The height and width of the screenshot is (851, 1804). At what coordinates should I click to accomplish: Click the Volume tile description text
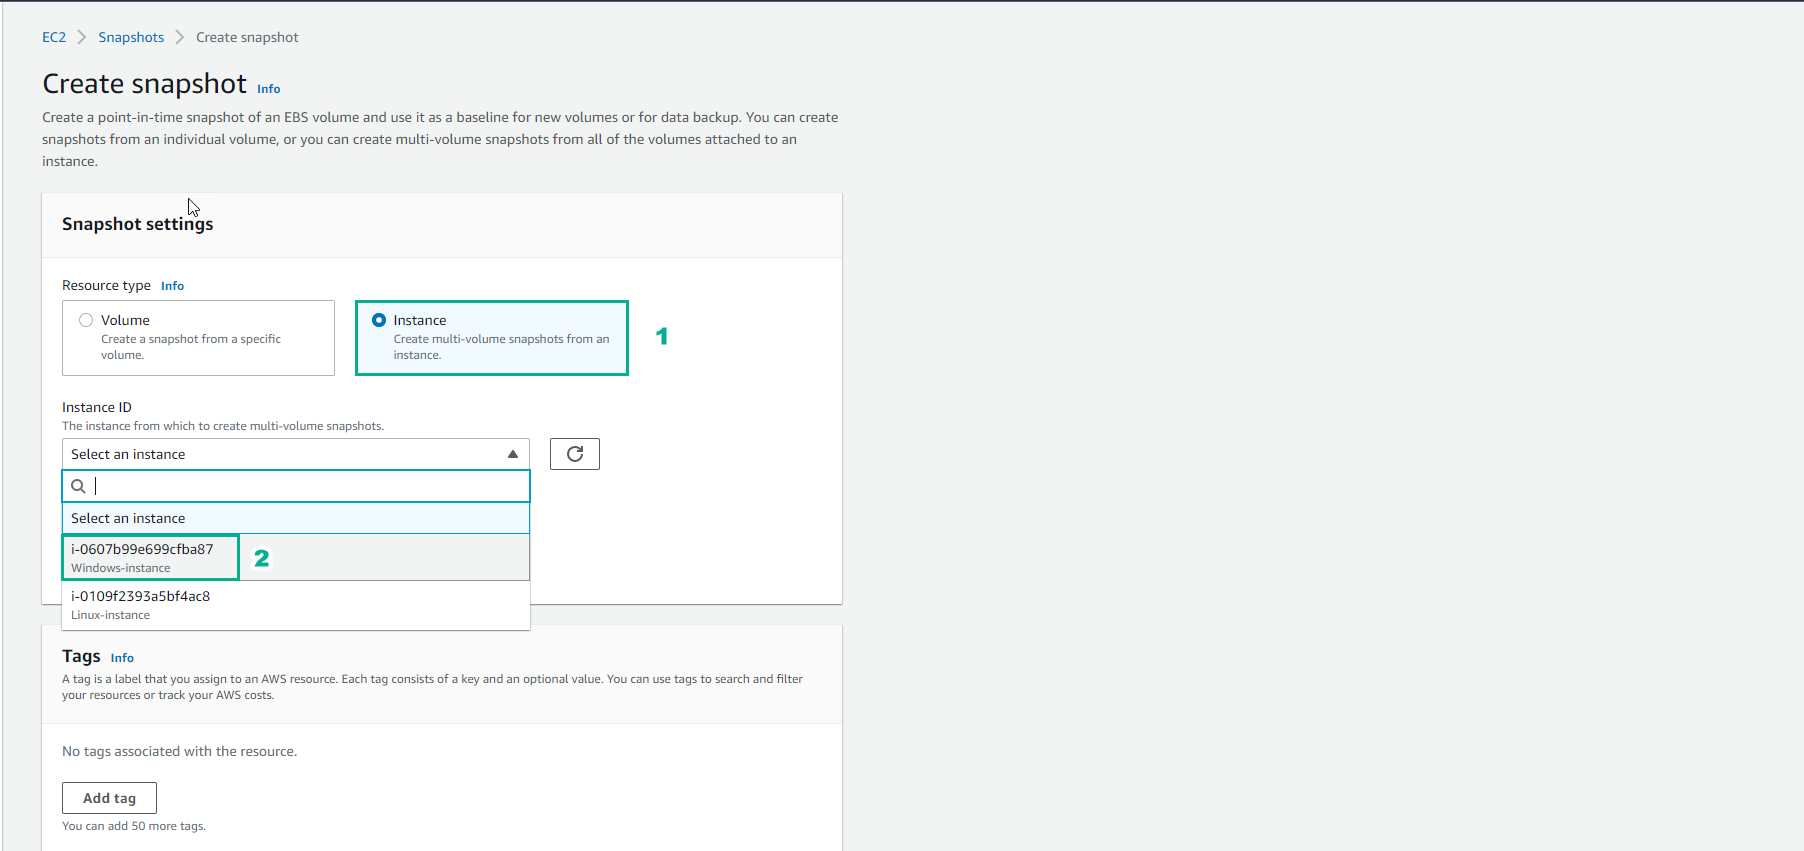coord(190,347)
